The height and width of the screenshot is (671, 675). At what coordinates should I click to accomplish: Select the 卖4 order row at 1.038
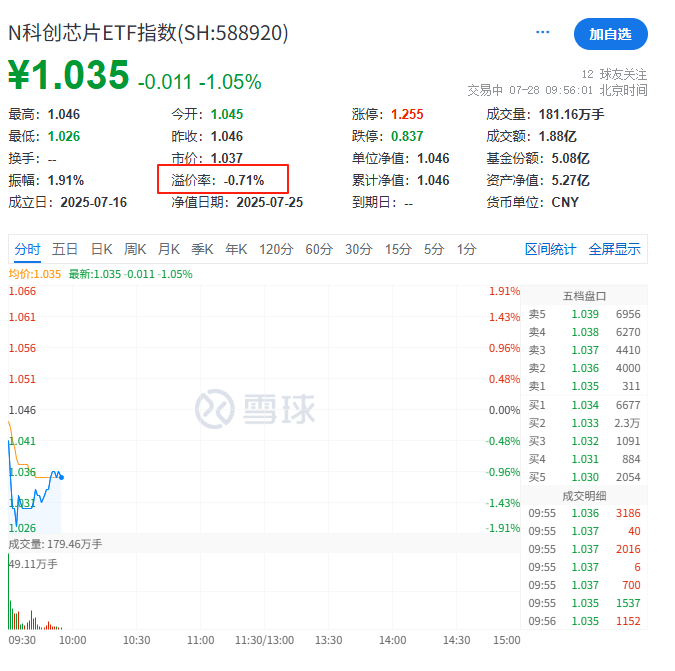(x=584, y=332)
